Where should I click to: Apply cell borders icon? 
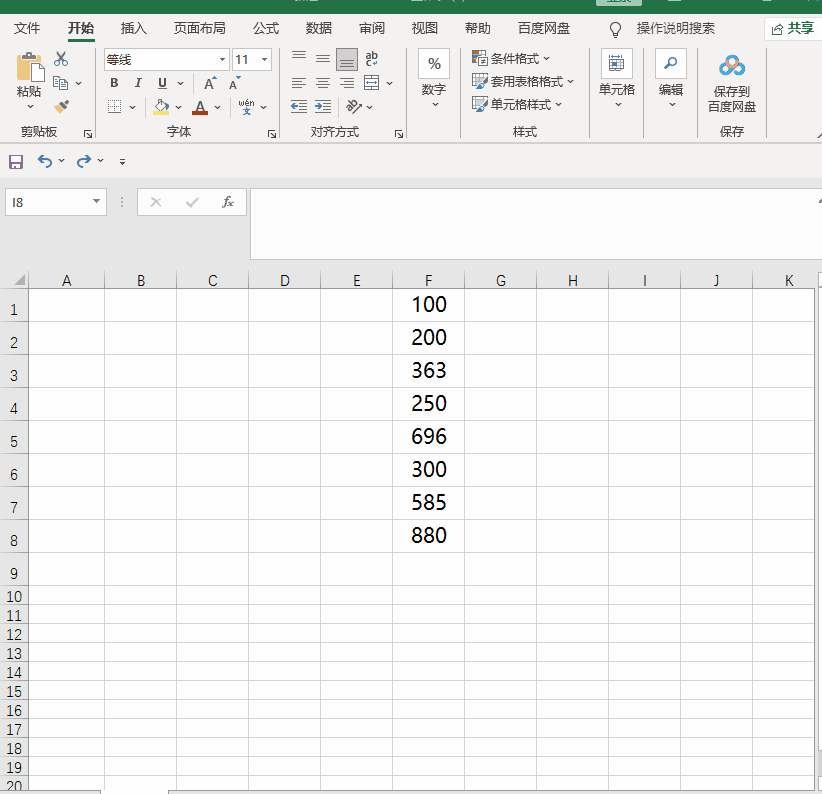(x=114, y=107)
